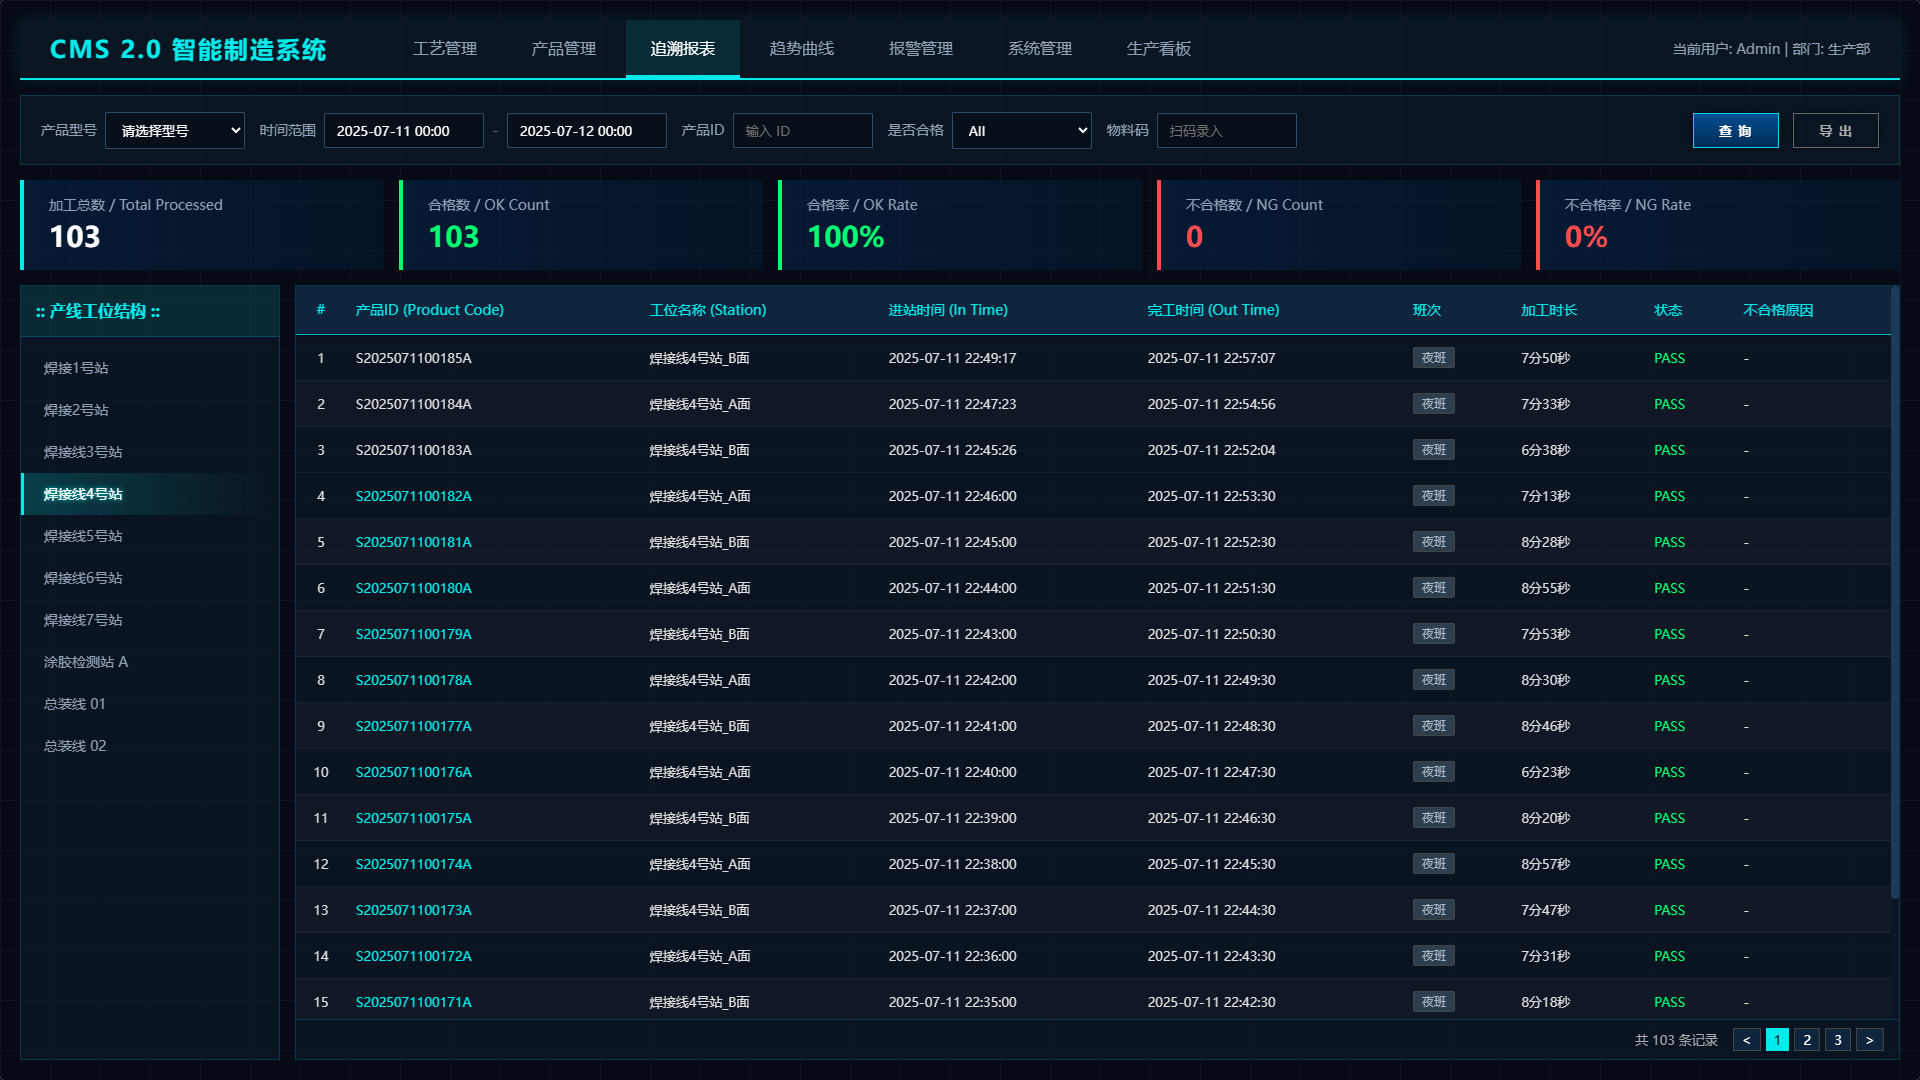The width and height of the screenshot is (1920, 1080).
Task: Go to the previous results page arrow
Action: coord(1746,1040)
